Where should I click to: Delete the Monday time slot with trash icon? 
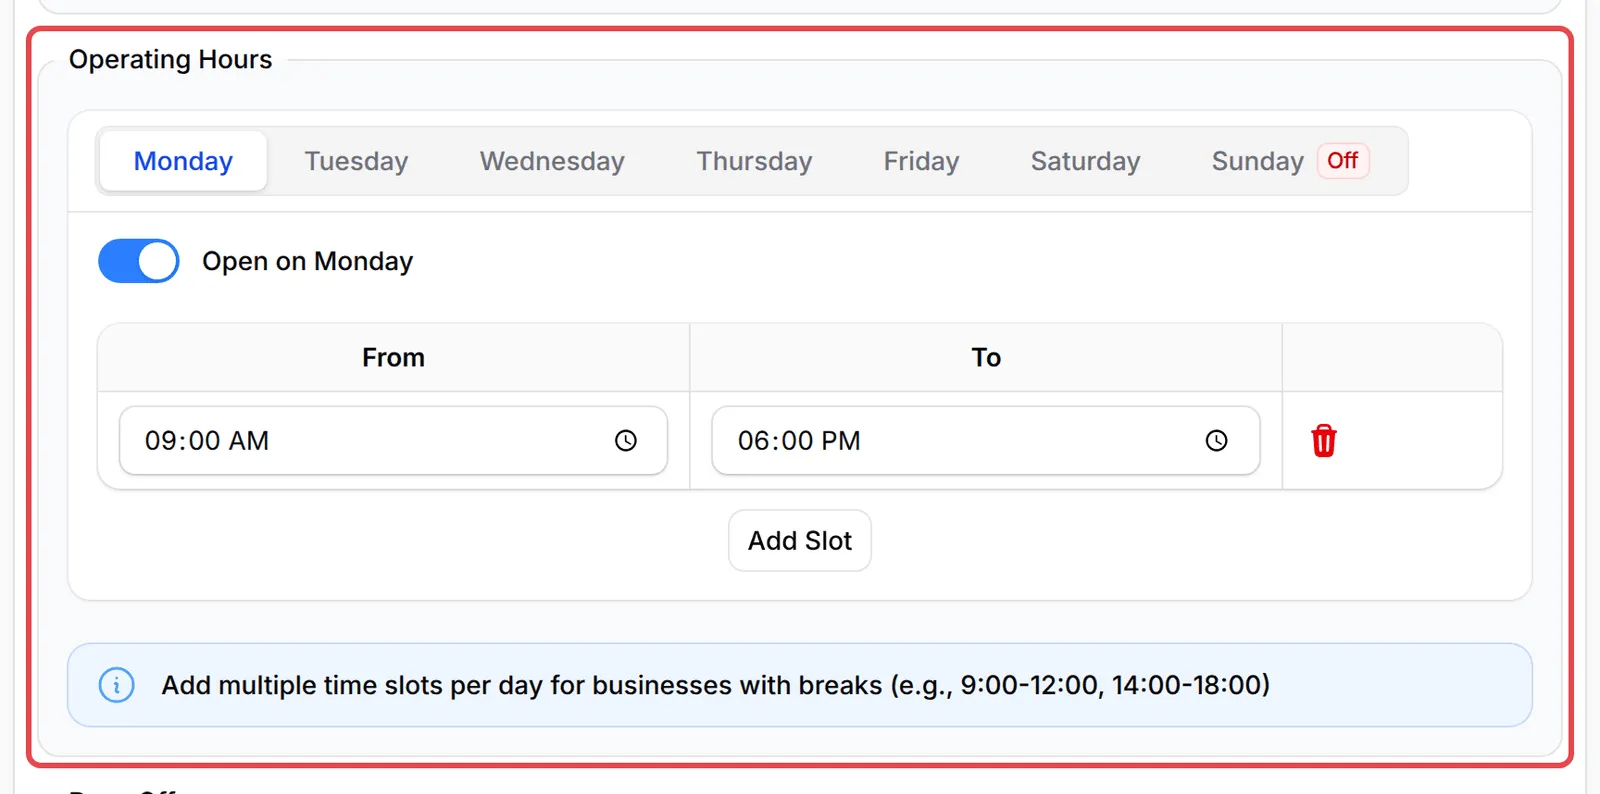1323,440
